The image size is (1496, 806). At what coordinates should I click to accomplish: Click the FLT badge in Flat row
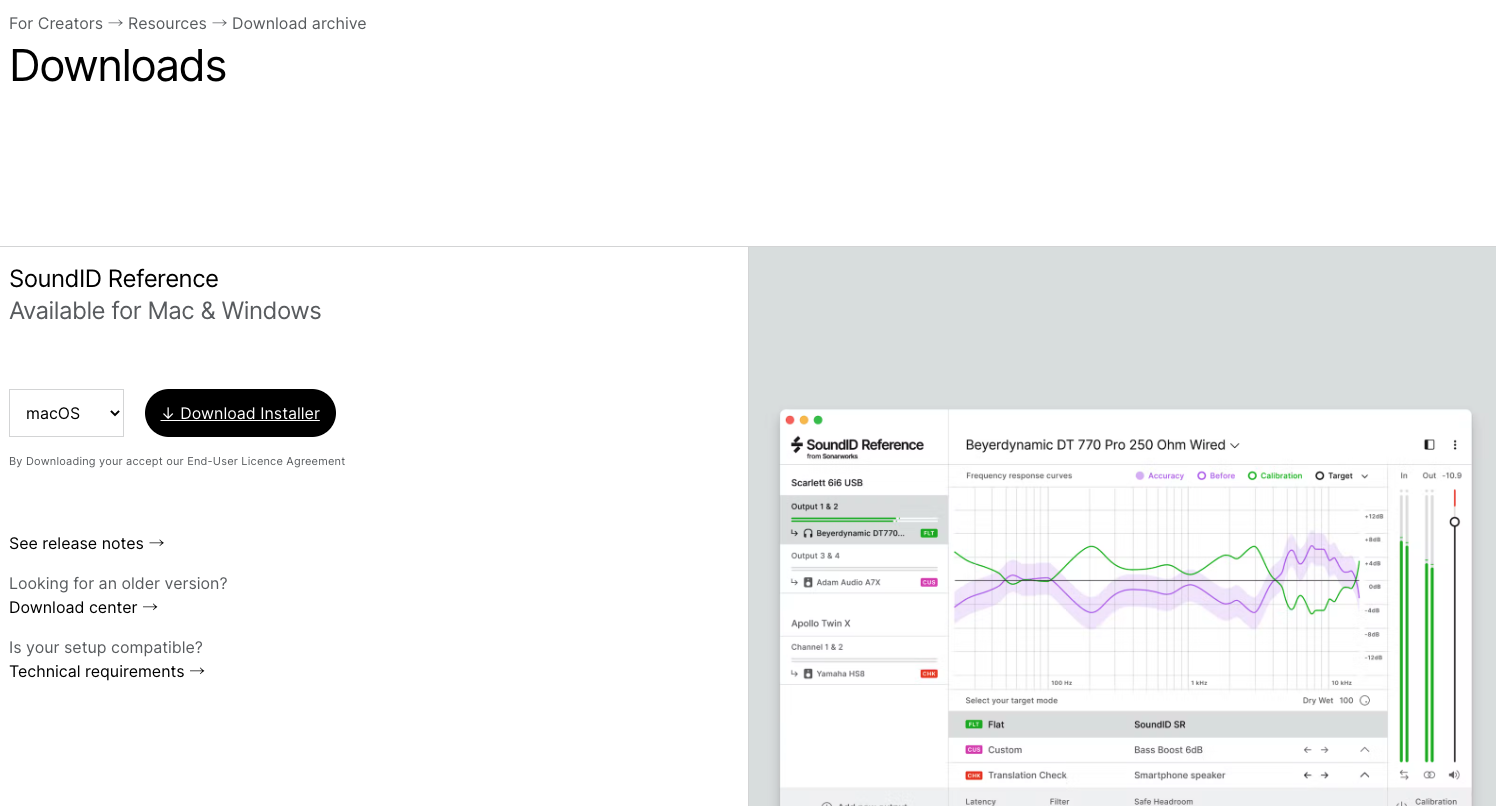pyautogui.click(x=974, y=724)
